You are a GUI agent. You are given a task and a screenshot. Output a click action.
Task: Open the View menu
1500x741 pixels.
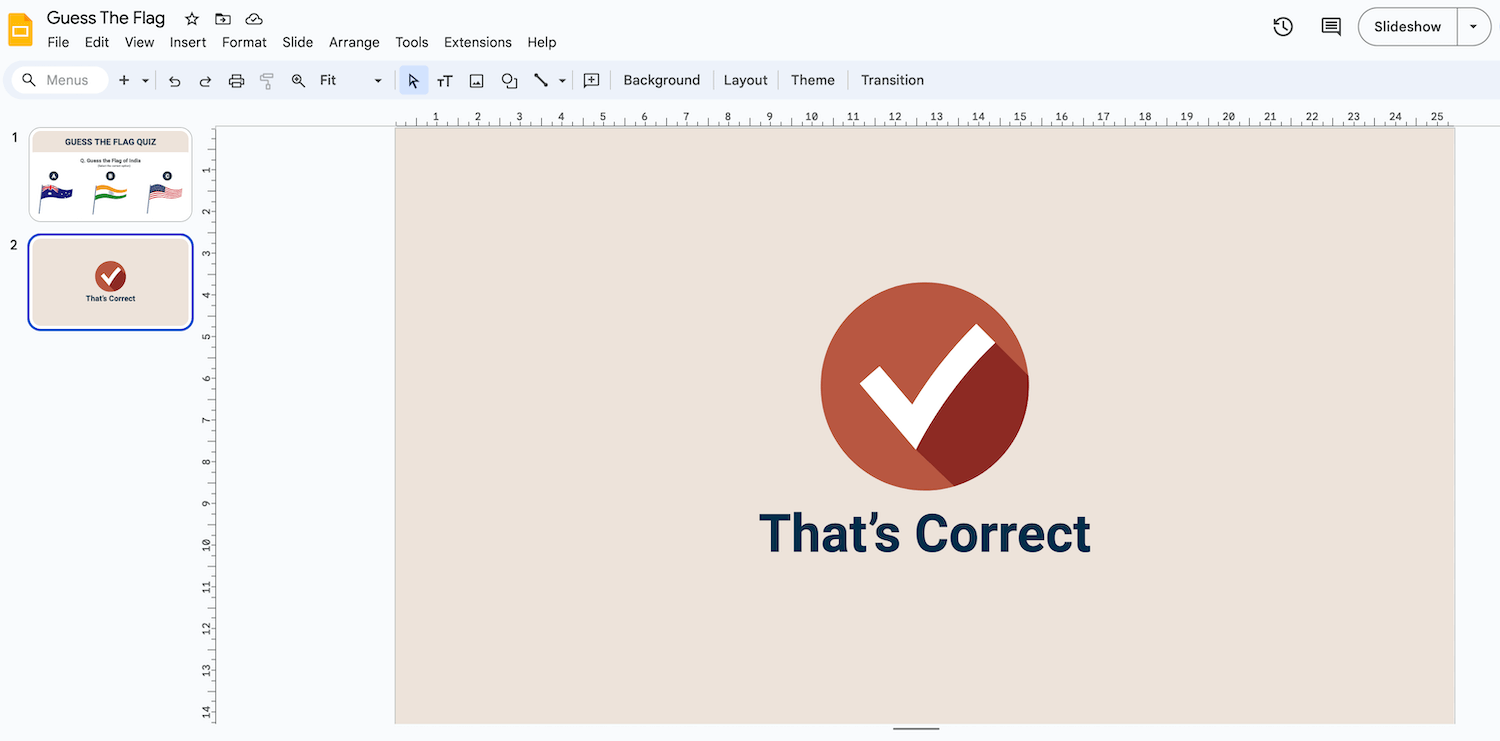pos(140,42)
